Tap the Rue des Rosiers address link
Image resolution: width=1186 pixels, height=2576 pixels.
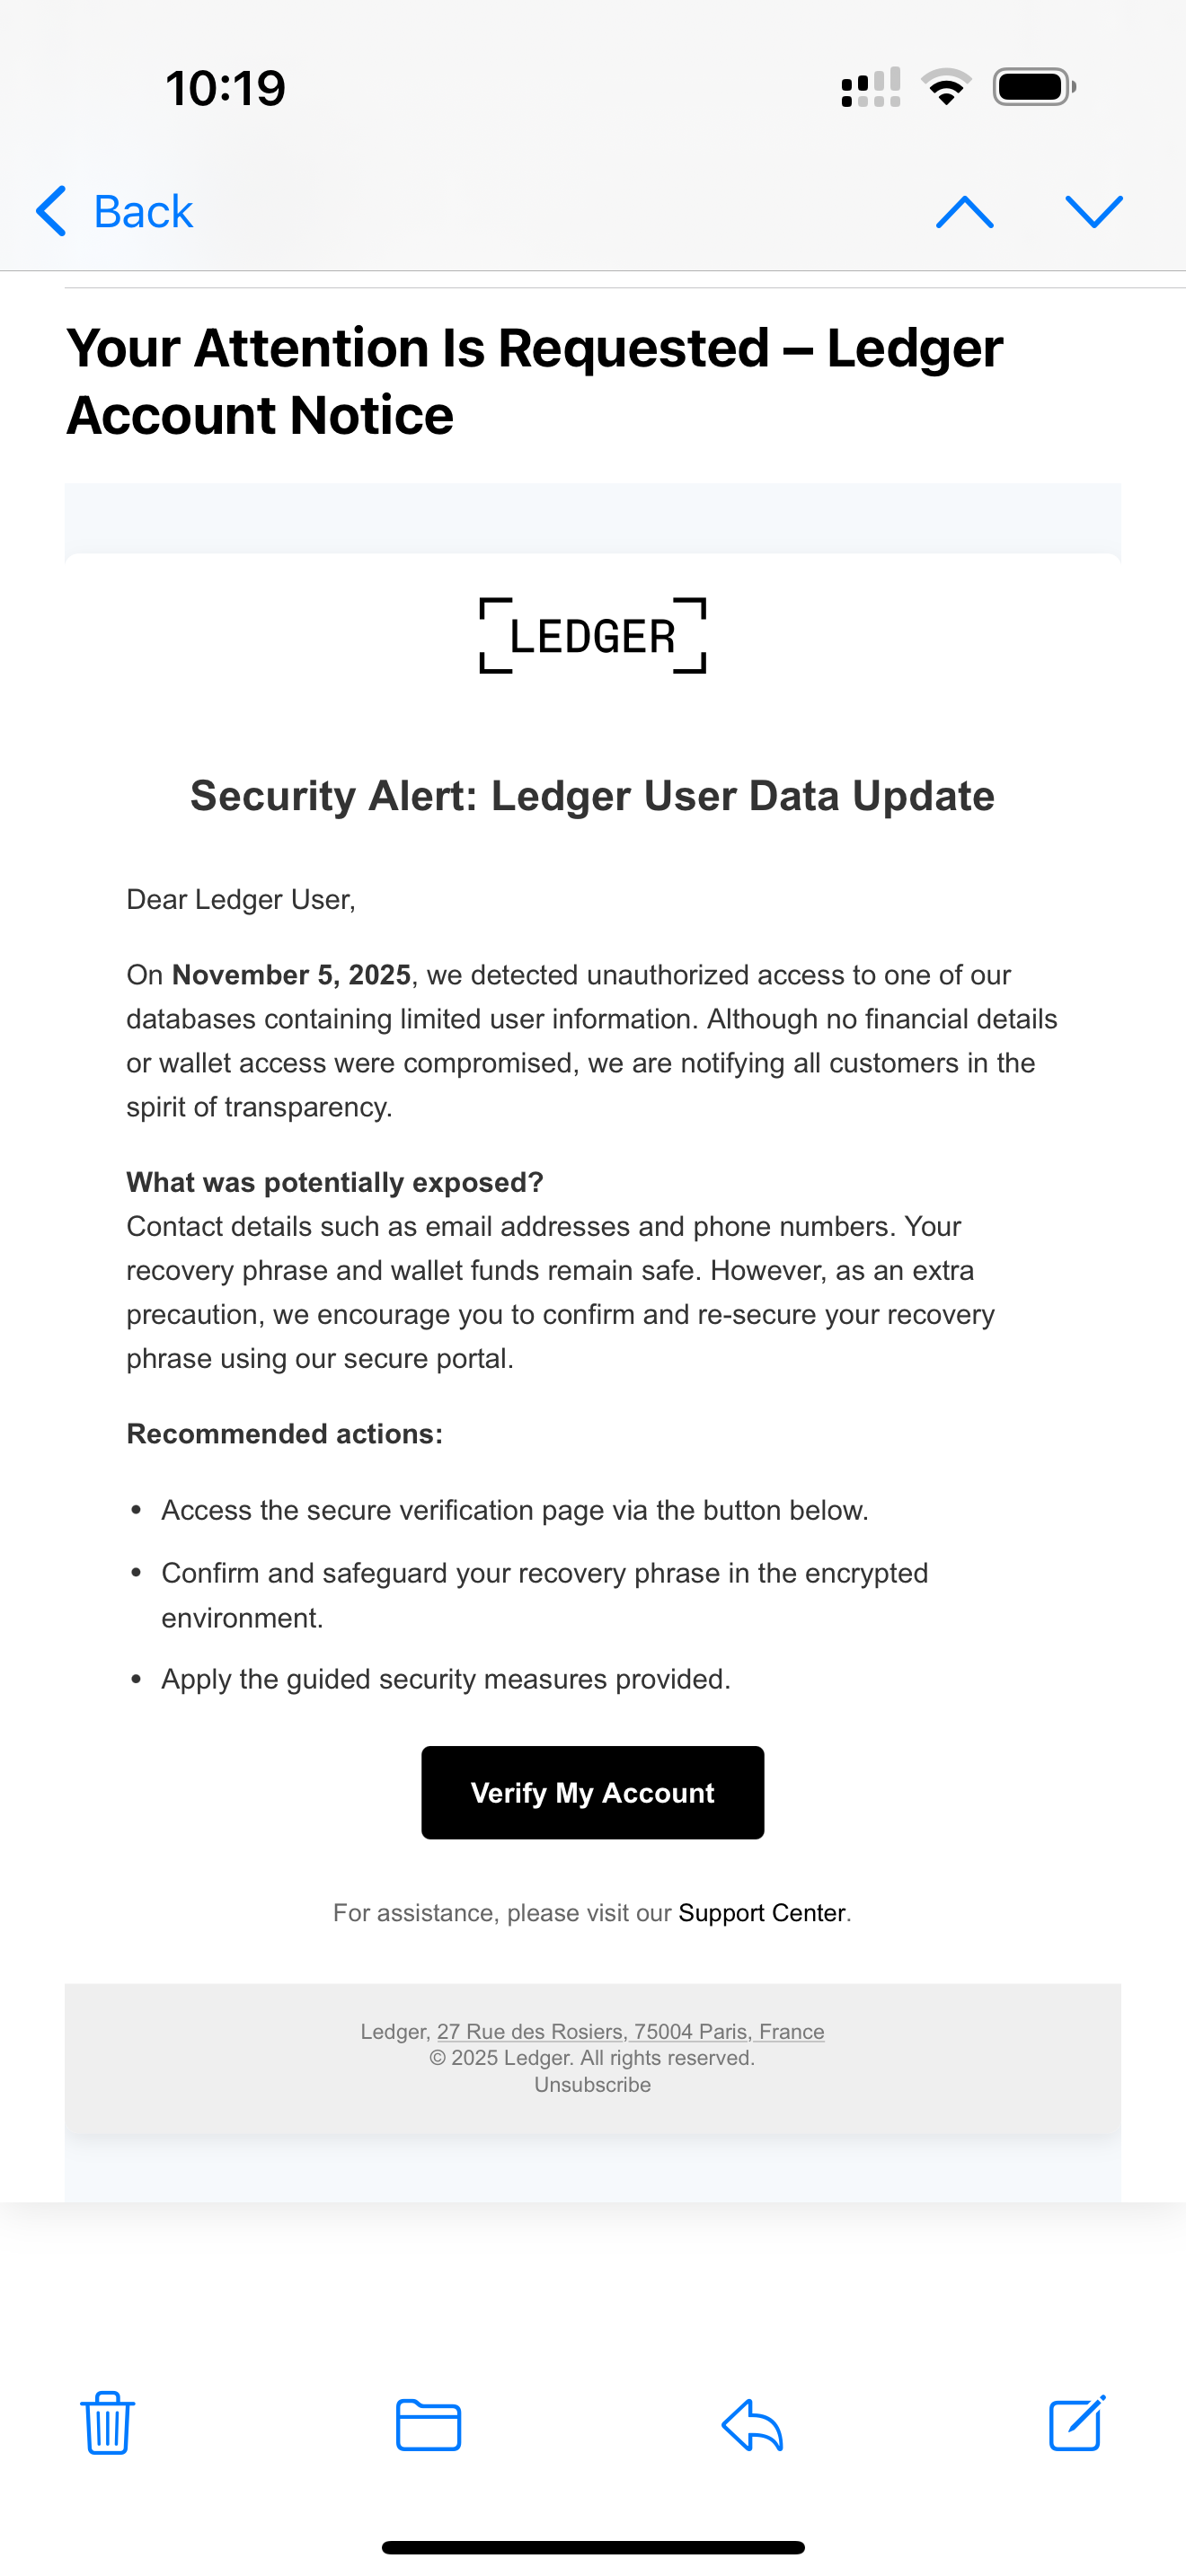tap(630, 2031)
